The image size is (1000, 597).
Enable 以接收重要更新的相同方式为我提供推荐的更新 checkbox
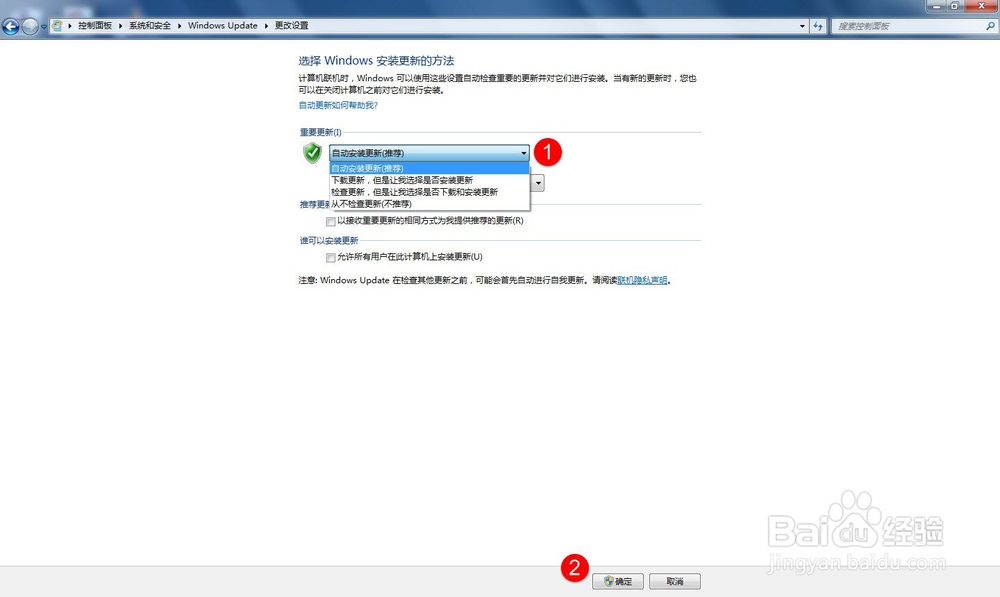(x=330, y=221)
